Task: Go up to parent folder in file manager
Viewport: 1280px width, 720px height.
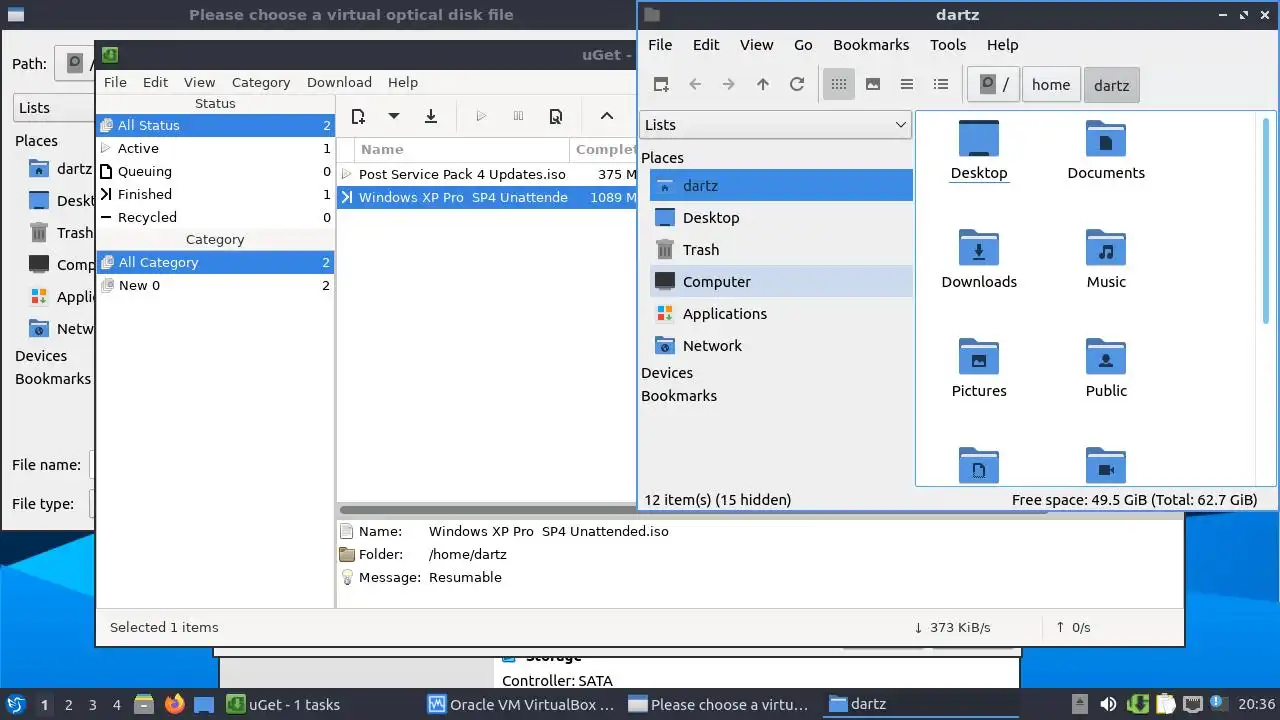Action: (x=763, y=85)
